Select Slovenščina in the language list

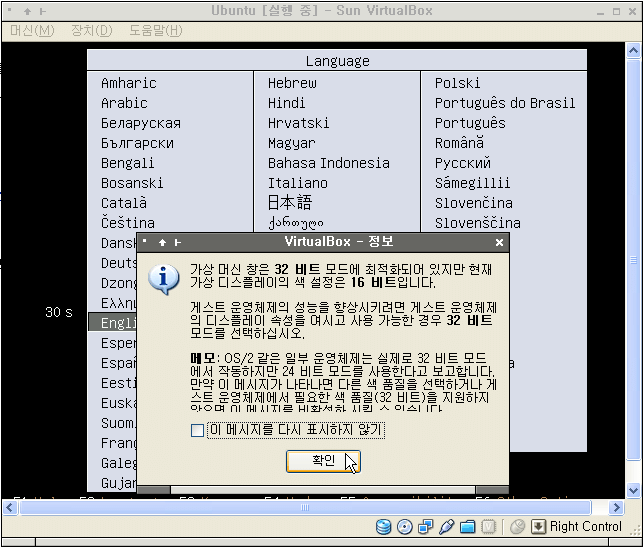pyautogui.click(x=478, y=223)
